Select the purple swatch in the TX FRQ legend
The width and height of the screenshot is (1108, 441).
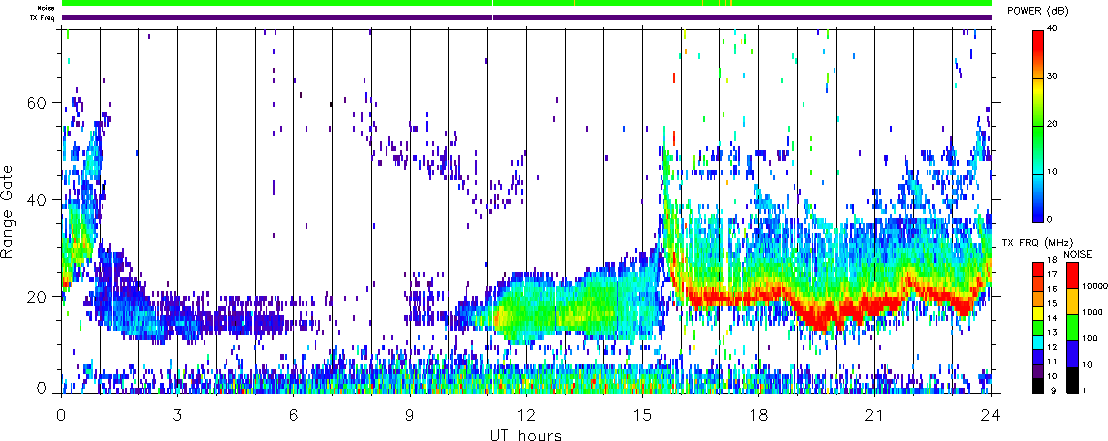[1038, 372]
